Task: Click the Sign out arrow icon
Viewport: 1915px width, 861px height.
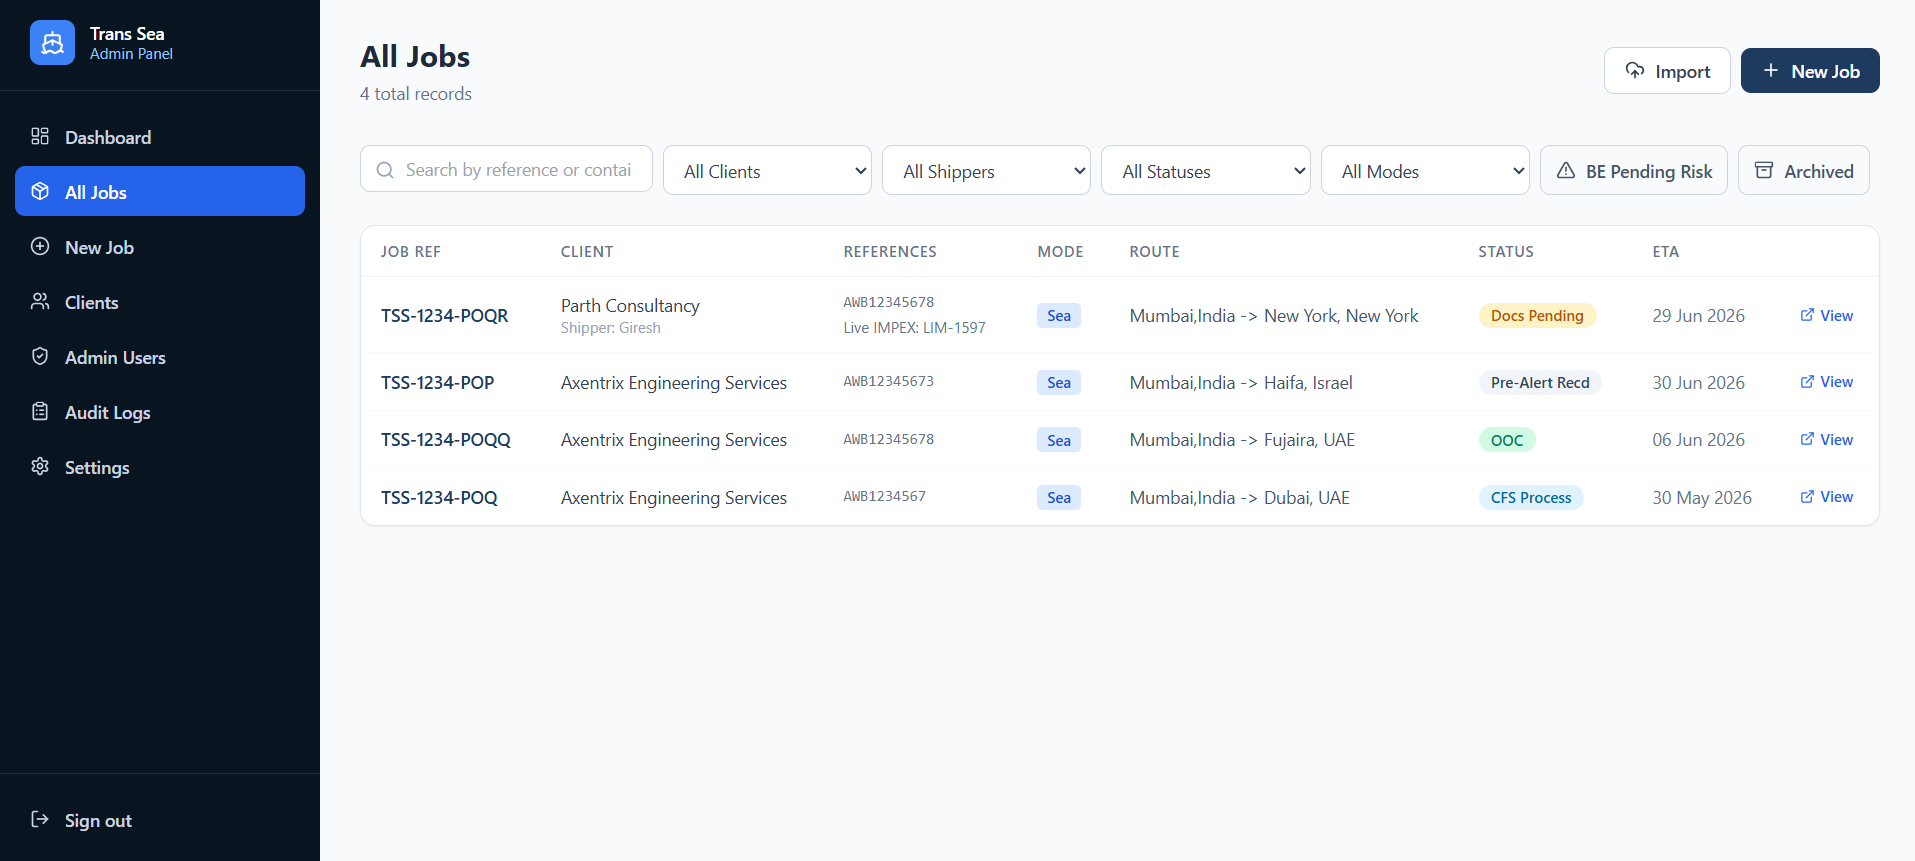Action: point(40,819)
